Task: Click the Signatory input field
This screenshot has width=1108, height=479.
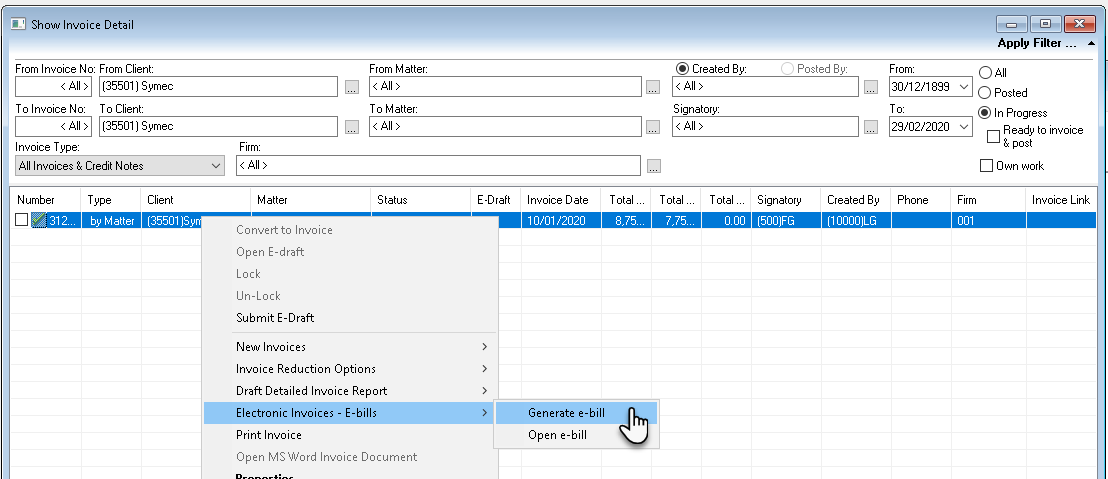Action: click(x=765, y=126)
